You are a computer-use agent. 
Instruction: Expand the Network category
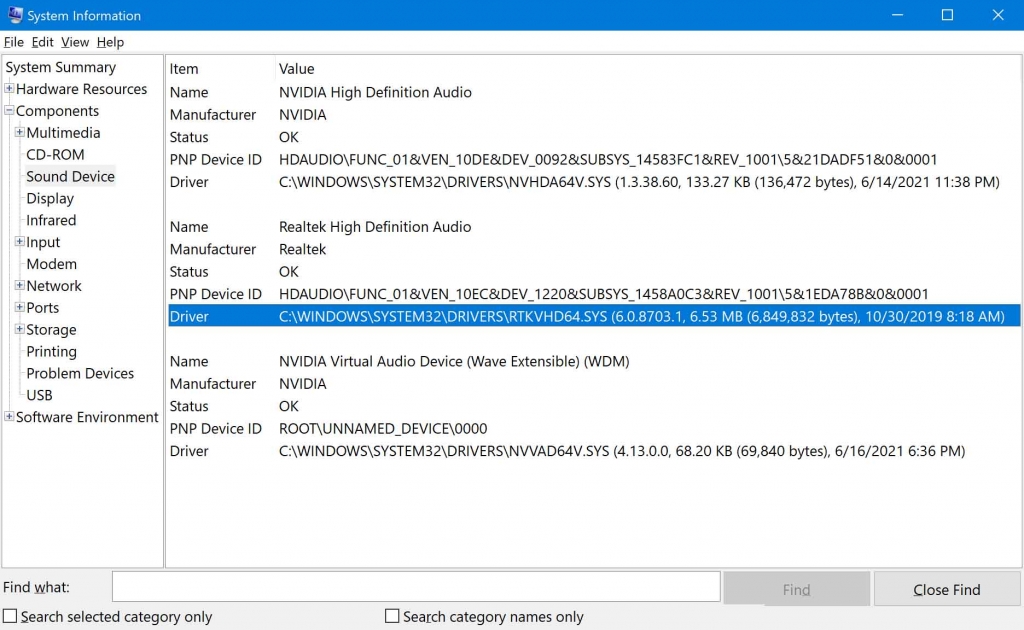(18, 285)
